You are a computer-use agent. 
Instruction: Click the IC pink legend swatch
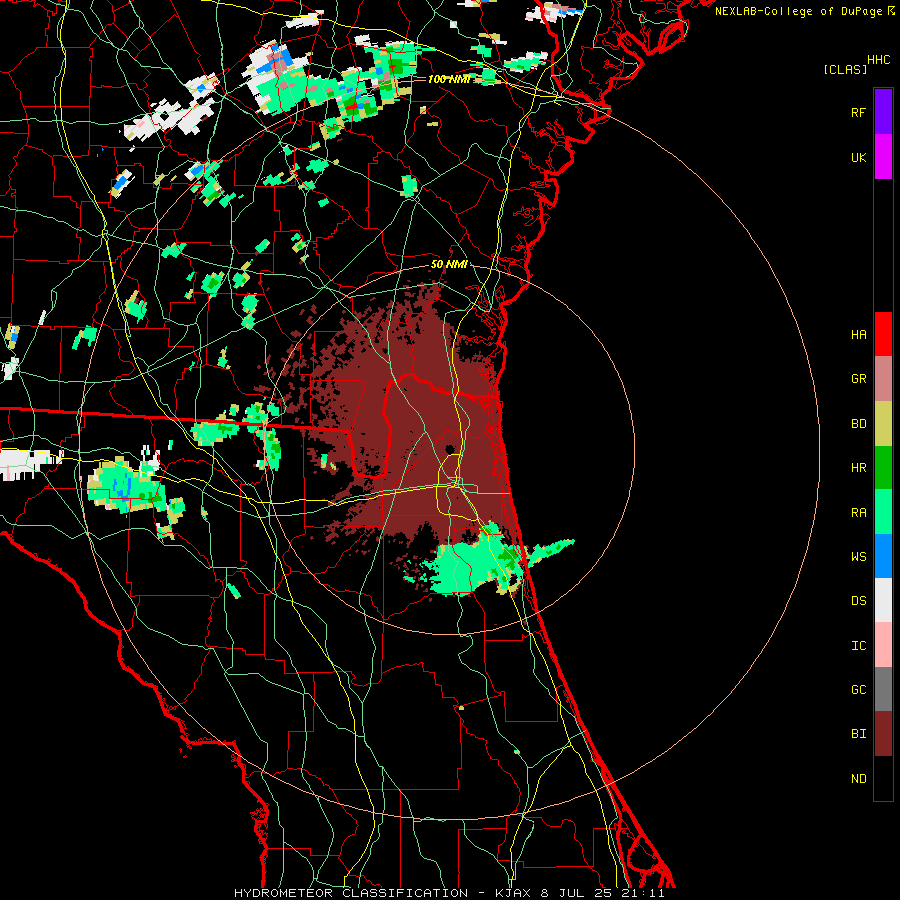tap(883, 645)
